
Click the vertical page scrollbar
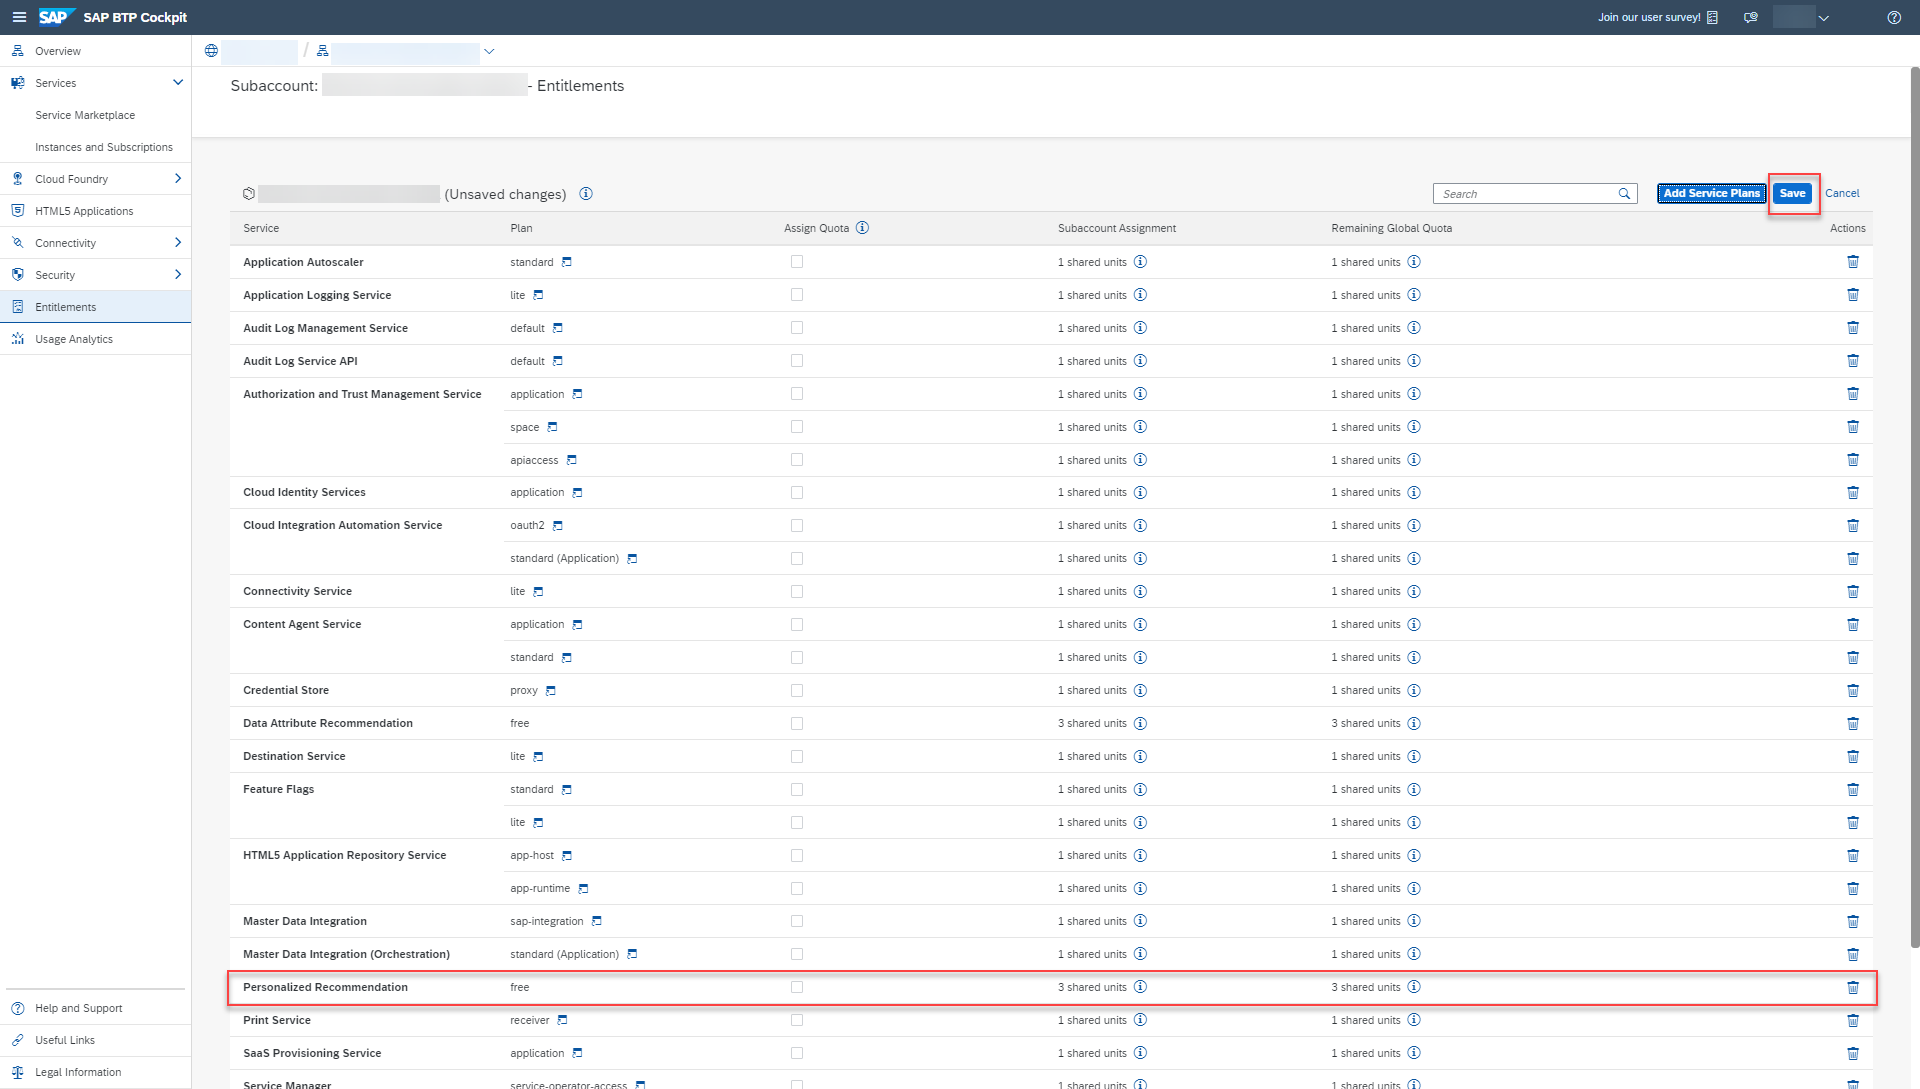1914,506
